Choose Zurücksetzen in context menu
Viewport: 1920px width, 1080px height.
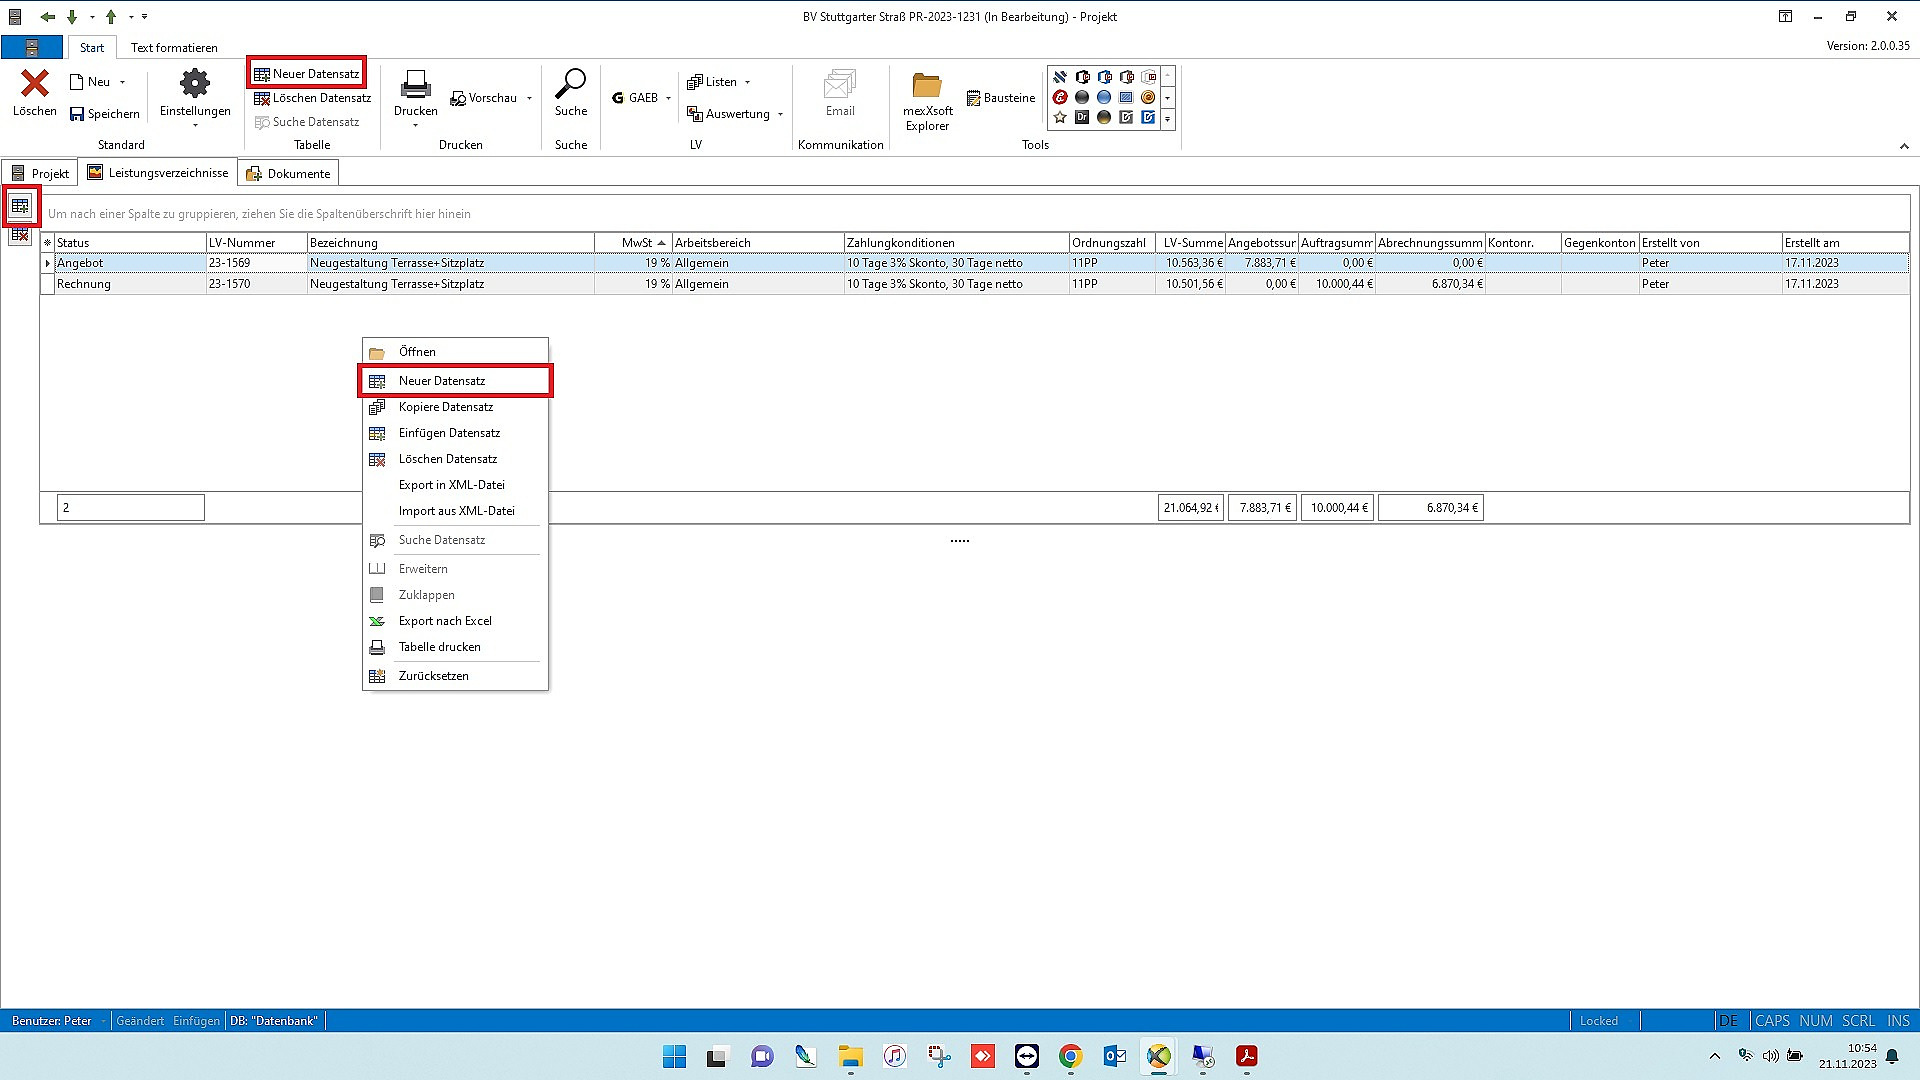pos(455,676)
